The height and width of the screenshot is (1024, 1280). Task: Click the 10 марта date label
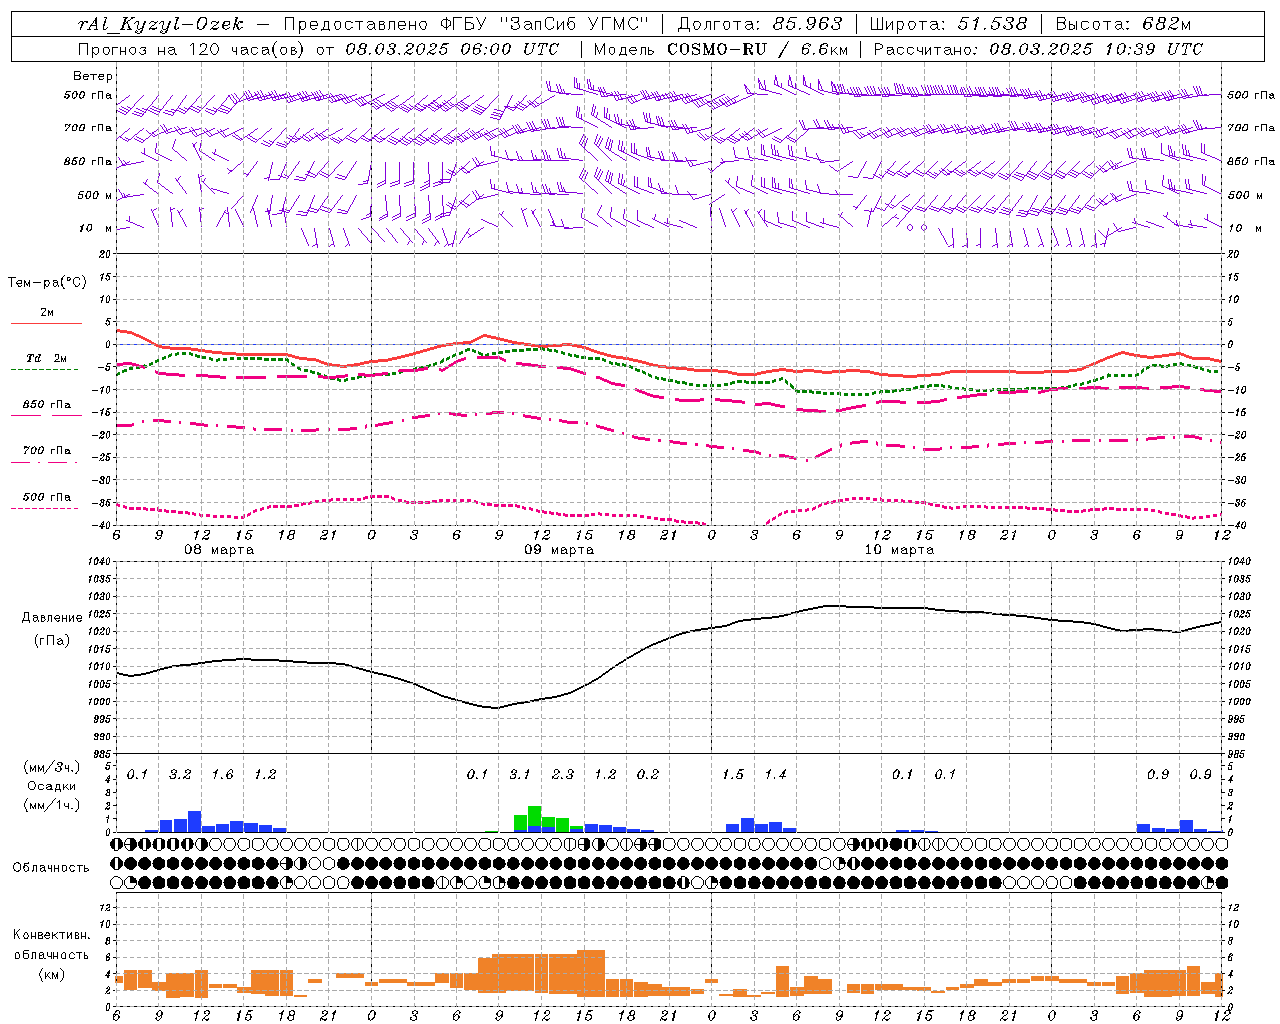(x=899, y=550)
